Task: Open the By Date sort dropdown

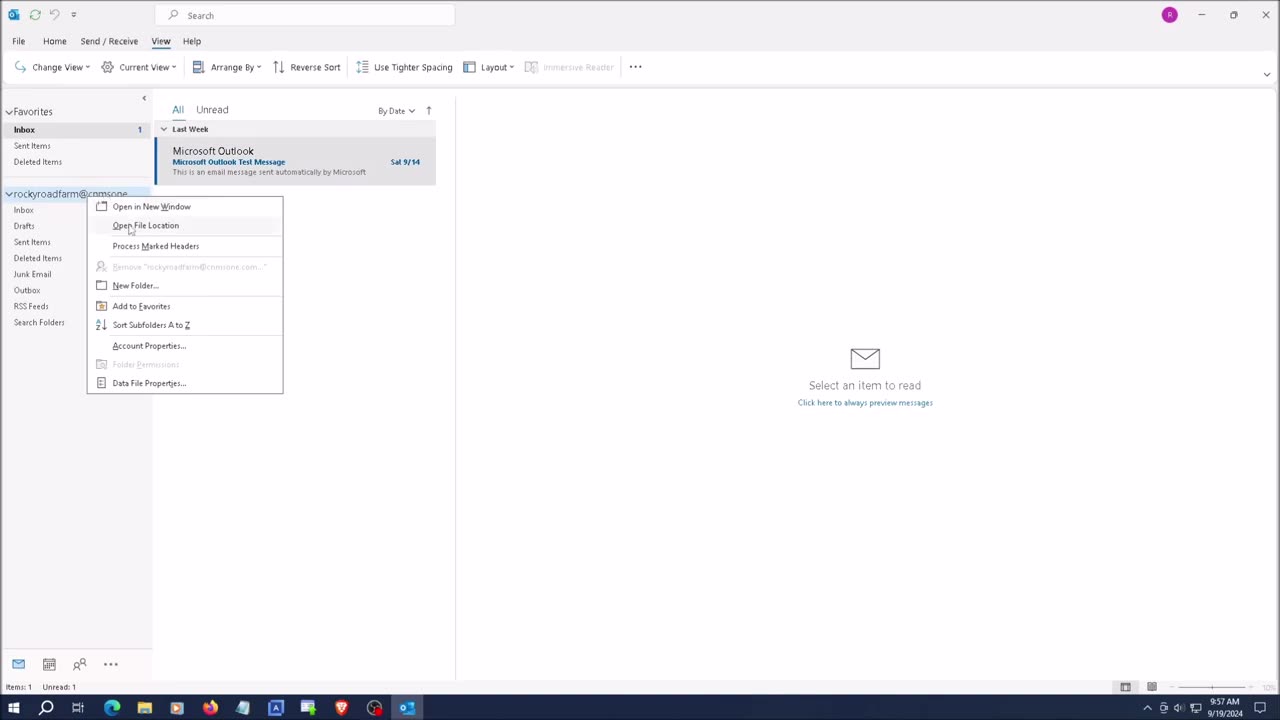Action: click(x=396, y=111)
